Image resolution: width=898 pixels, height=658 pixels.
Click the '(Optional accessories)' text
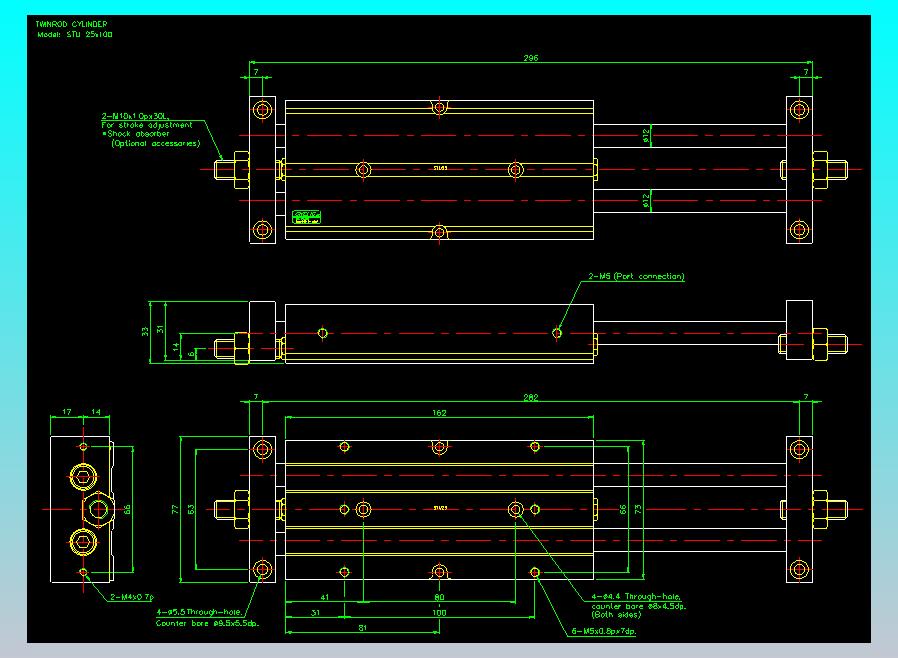(156, 143)
